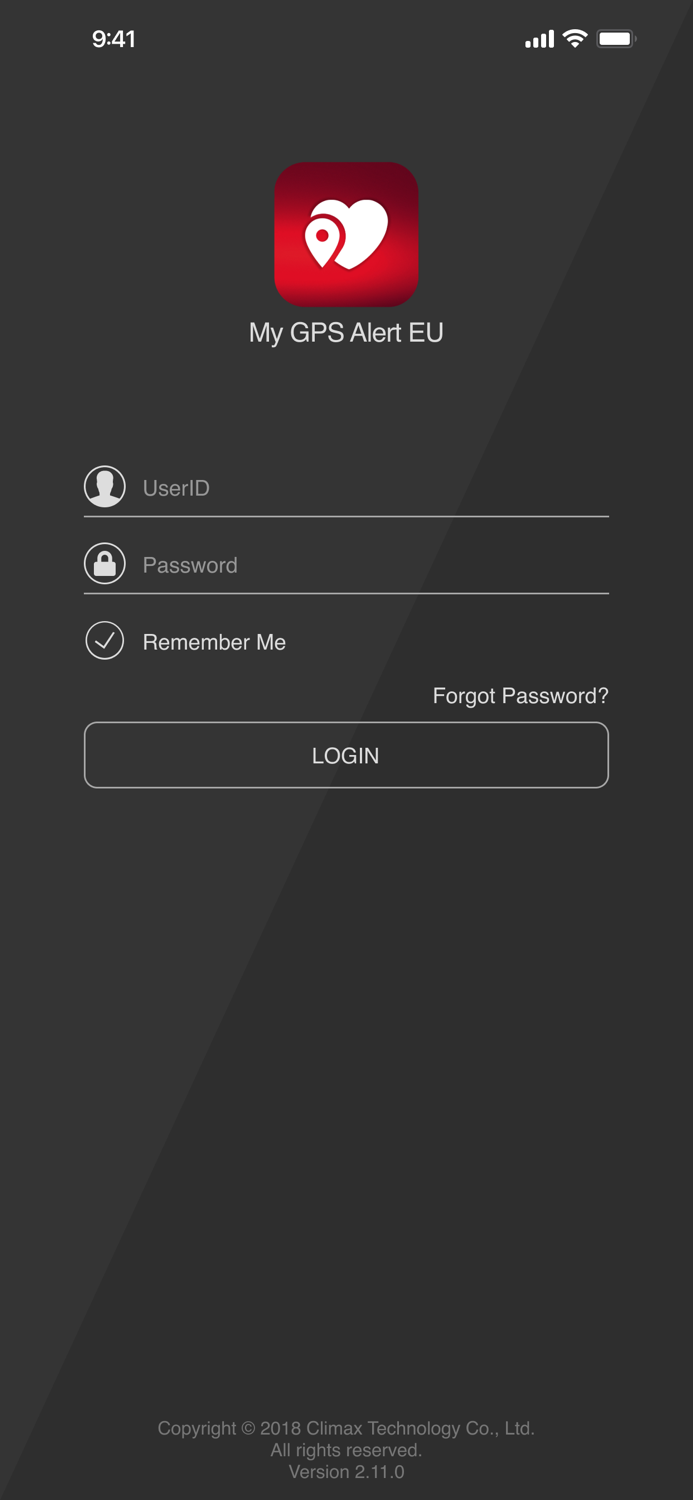Viewport: 693px width, 1500px height.
Task: Open the Forgot Password? link
Action: (520, 696)
